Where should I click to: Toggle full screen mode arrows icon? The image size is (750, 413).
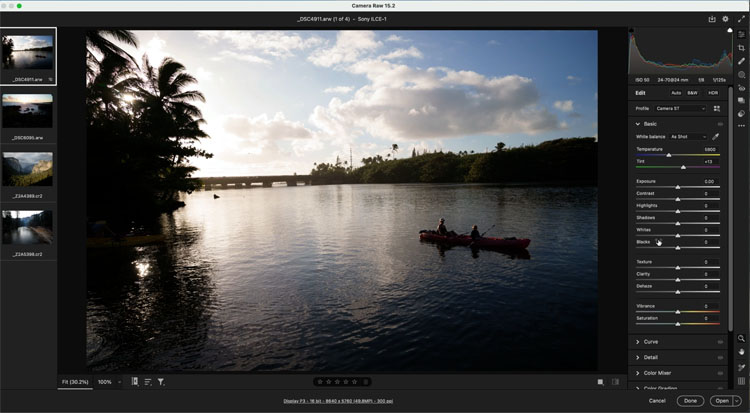pyautogui.click(x=741, y=19)
